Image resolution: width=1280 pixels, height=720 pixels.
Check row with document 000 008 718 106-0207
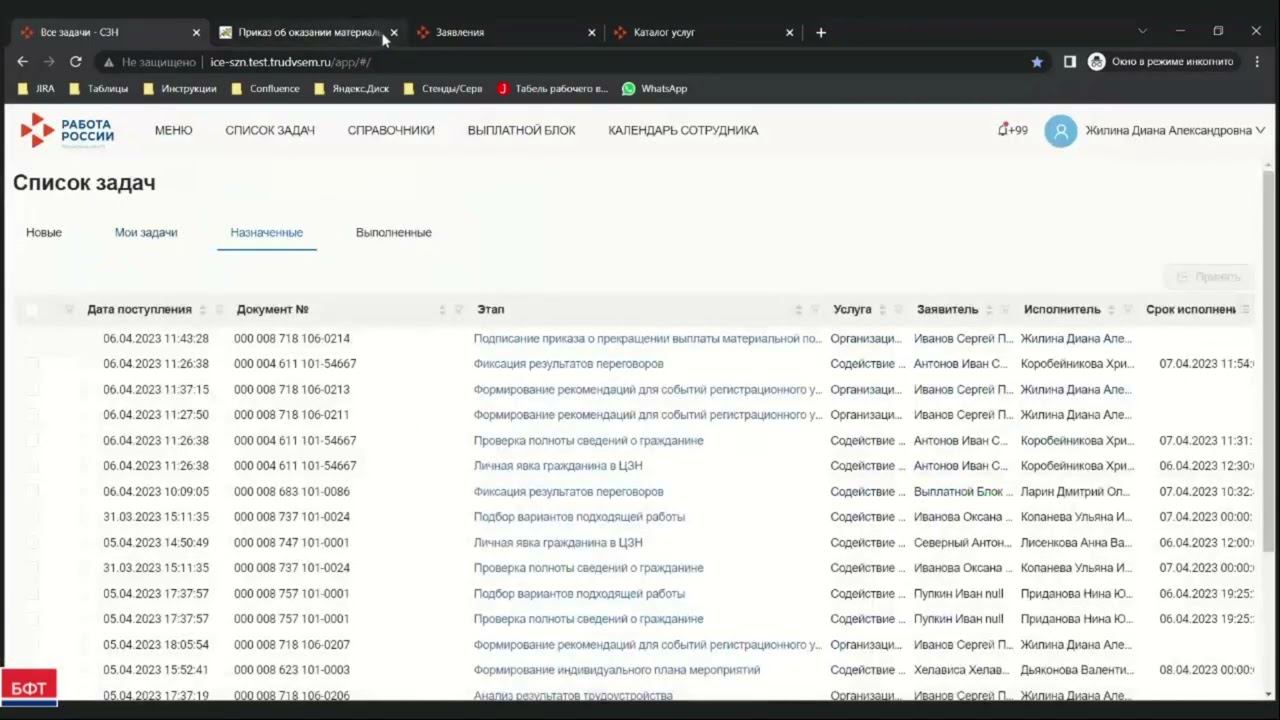tap(32, 645)
